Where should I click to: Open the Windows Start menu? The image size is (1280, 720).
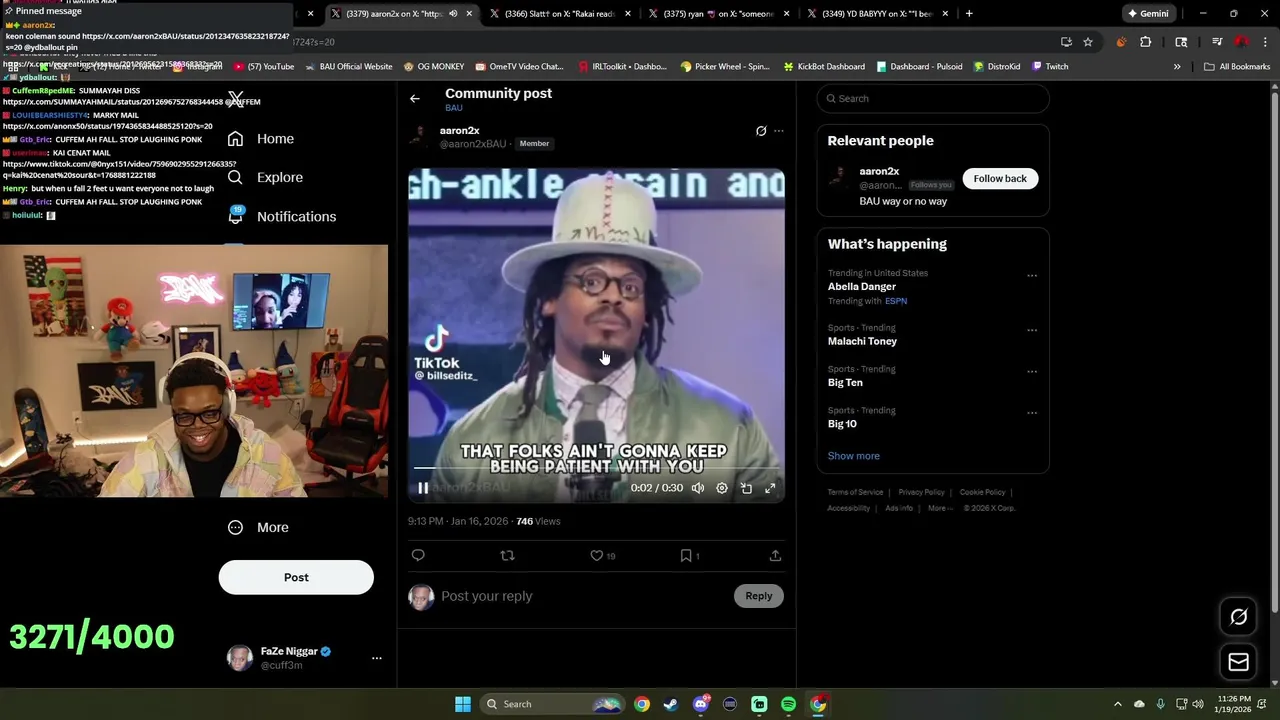[x=463, y=704]
